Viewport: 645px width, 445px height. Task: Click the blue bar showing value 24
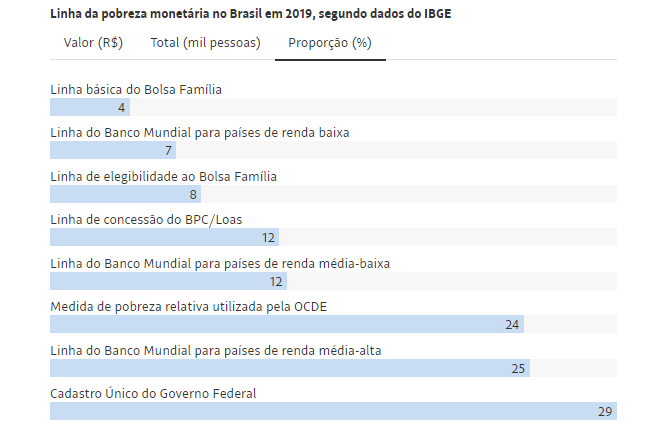click(x=286, y=325)
